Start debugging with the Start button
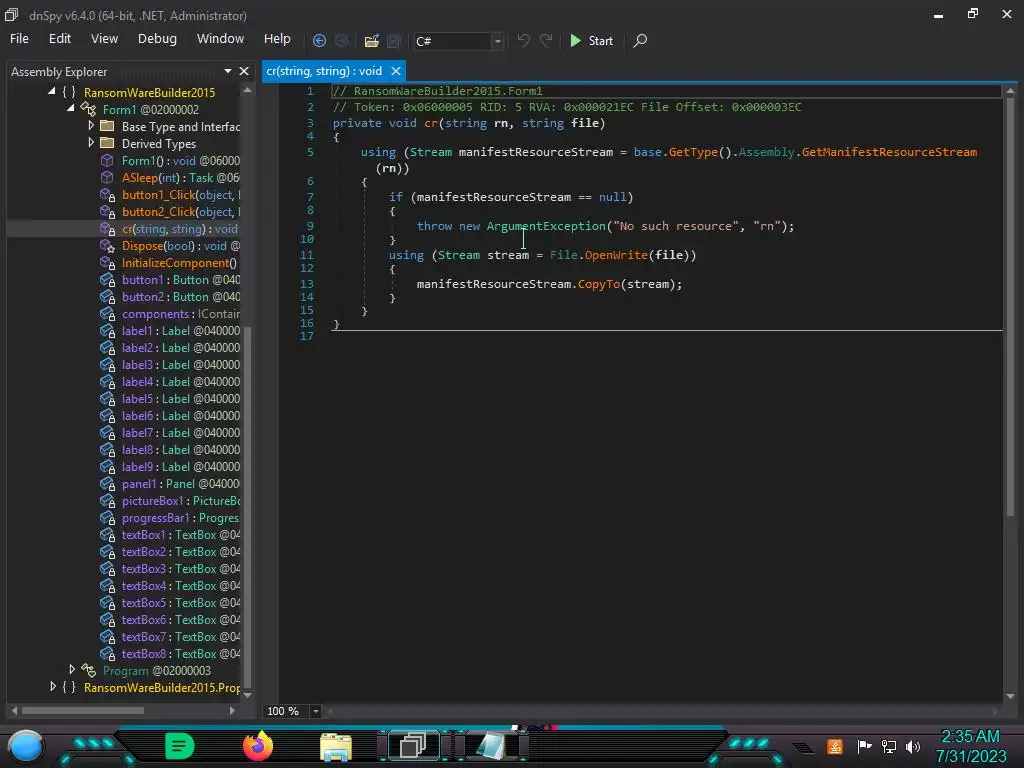1024x768 pixels. pos(591,40)
